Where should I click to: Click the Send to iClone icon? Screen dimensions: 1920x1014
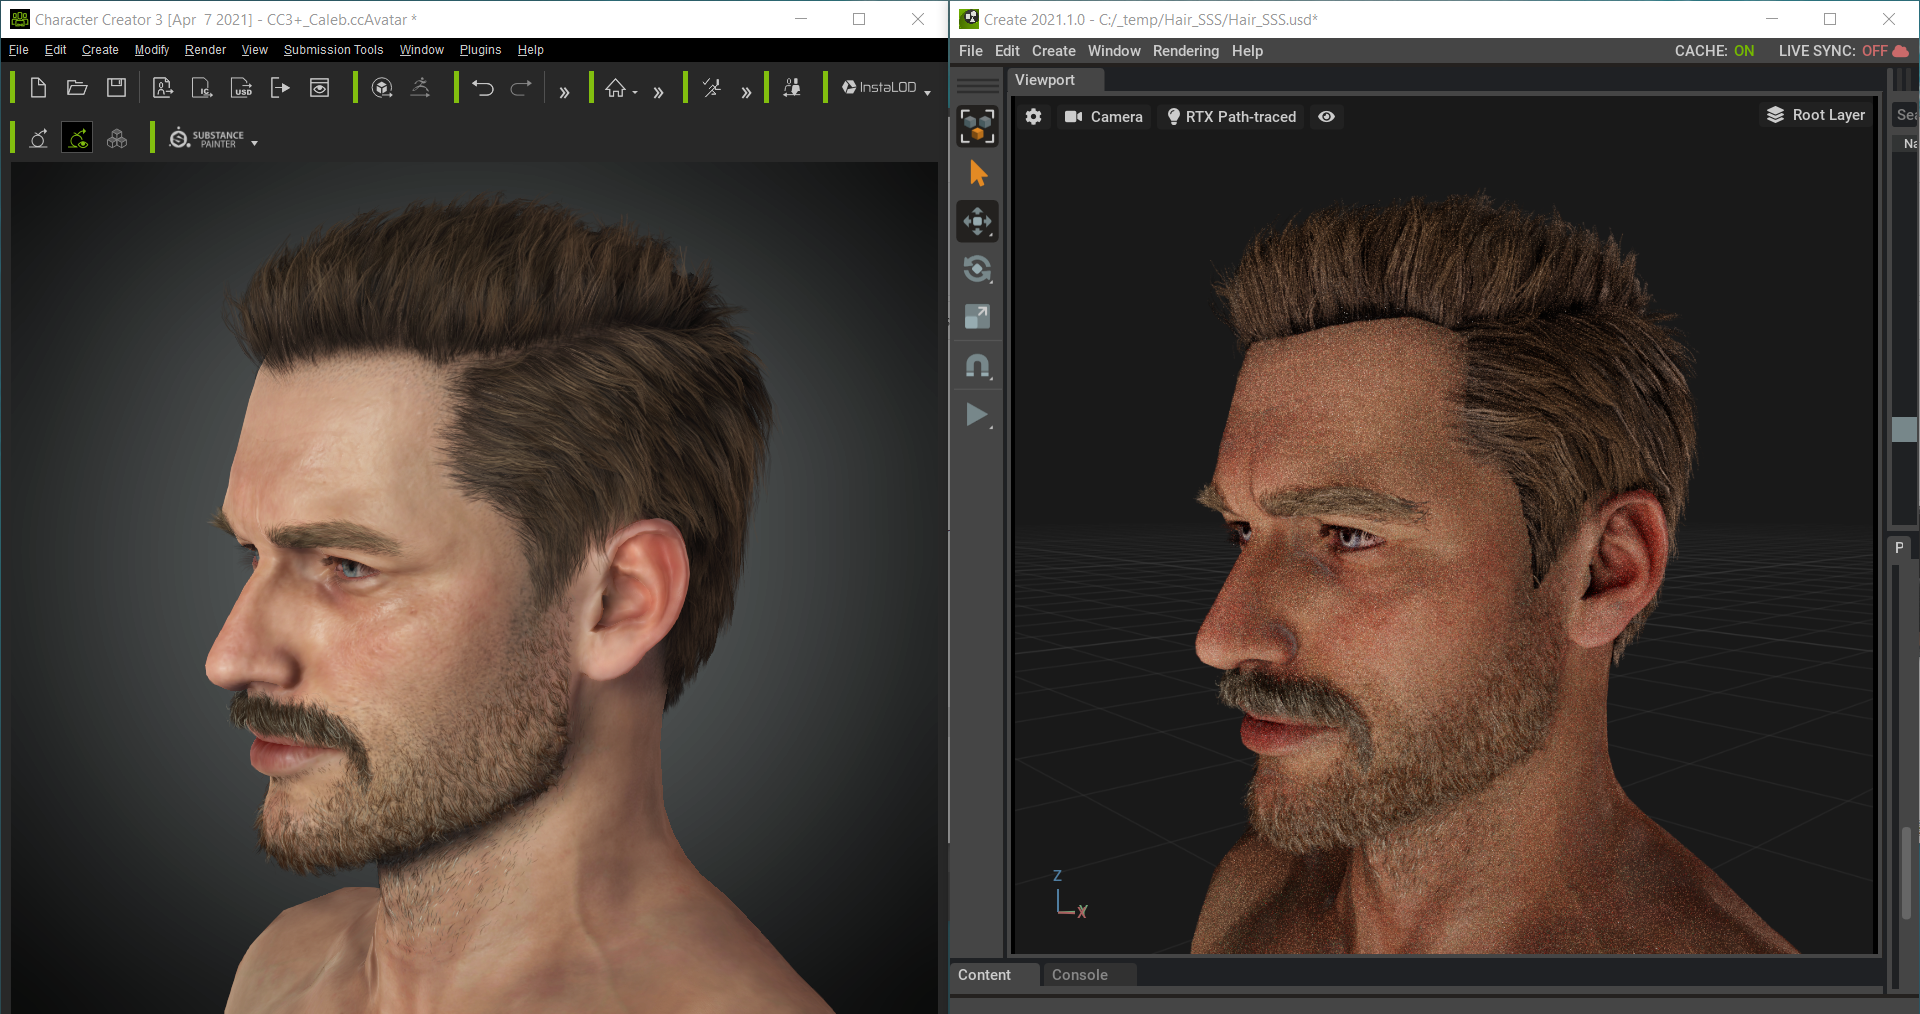[202, 88]
